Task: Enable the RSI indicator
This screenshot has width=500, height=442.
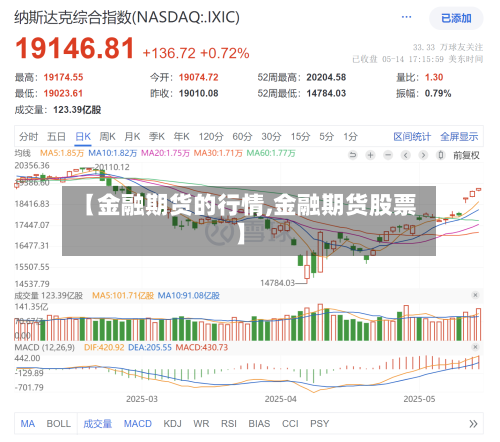Action: tap(229, 424)
